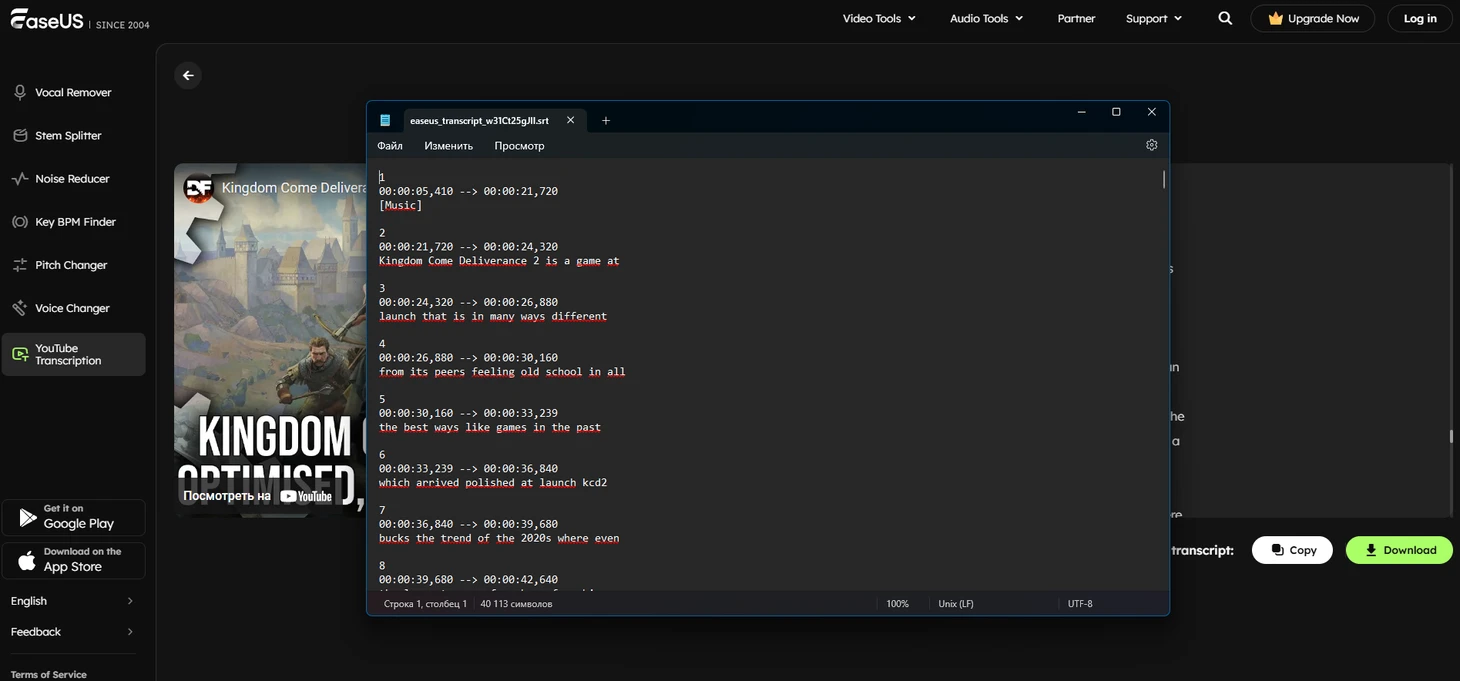
Task: Click the video channel avatar icon
Action: coord(198,188)
